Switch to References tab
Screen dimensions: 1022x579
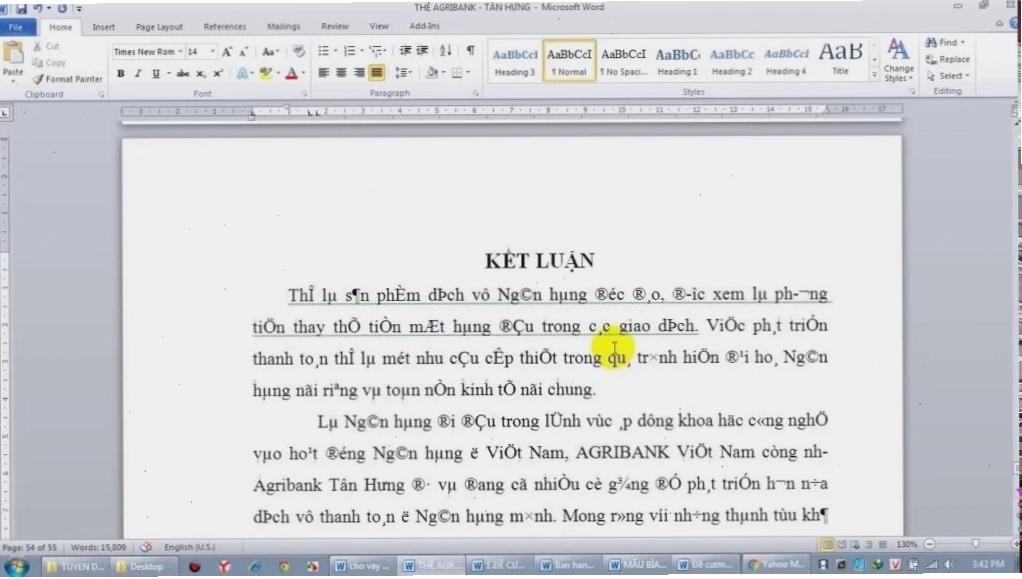pos(225,27)
